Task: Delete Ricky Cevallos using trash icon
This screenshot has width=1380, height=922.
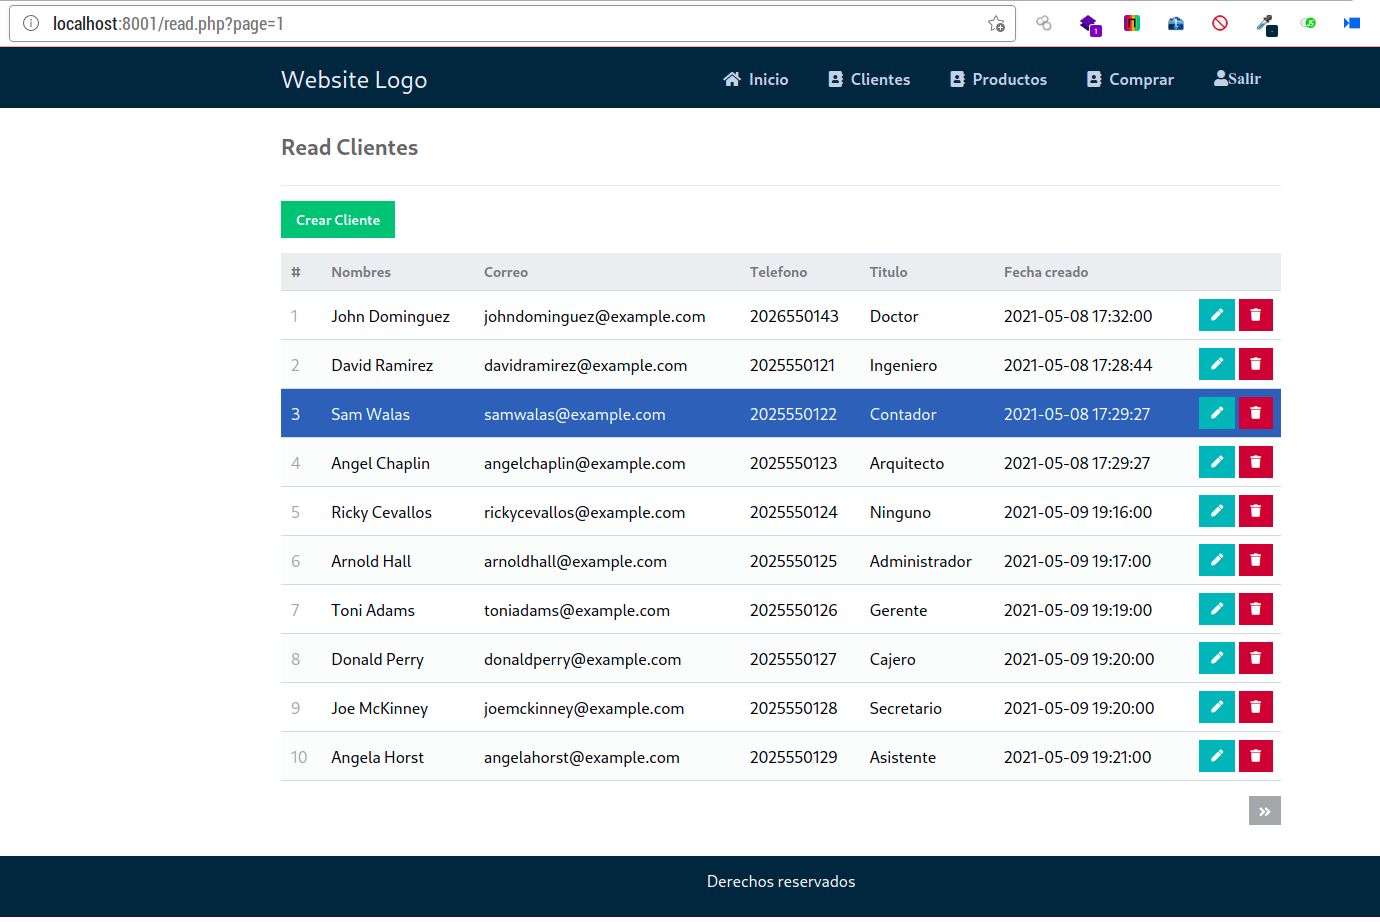Action: 1256,511
